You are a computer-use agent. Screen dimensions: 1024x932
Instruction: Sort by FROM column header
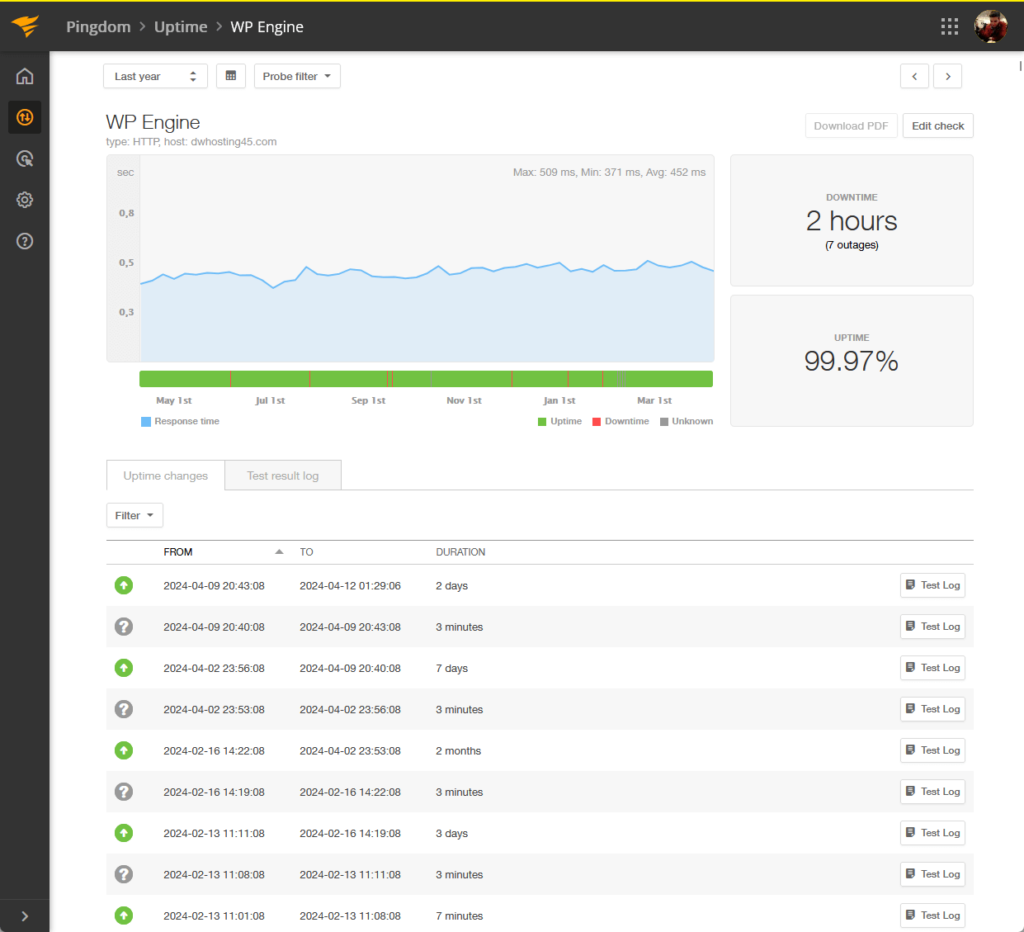point(178,552)
